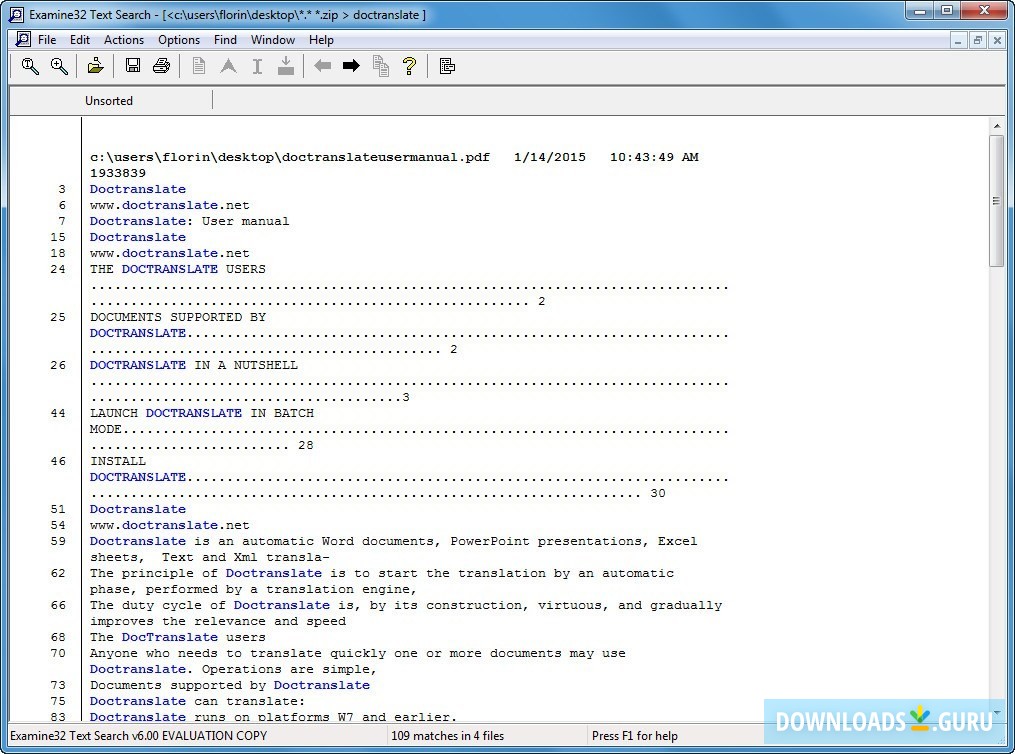This screenshot has width=1015, height=754.
Task: Select the line 24 result 'THE DOCTRANSLATE USERS'
Action: pyautogui.click(x=177, y=269)
